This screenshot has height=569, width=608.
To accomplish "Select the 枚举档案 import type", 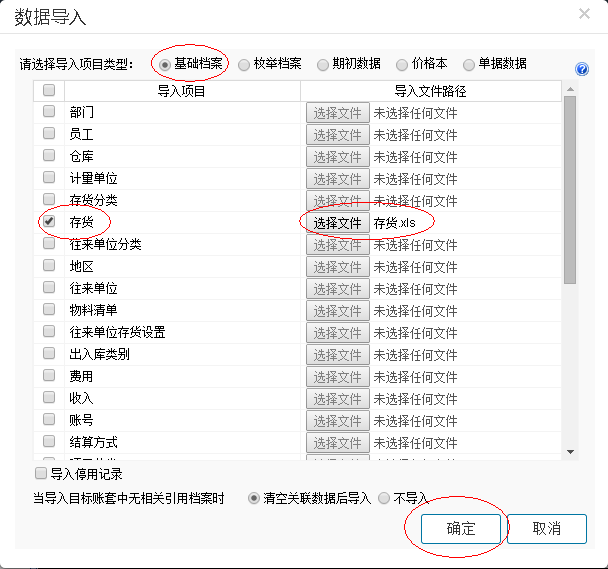I will tap(243, 64).
